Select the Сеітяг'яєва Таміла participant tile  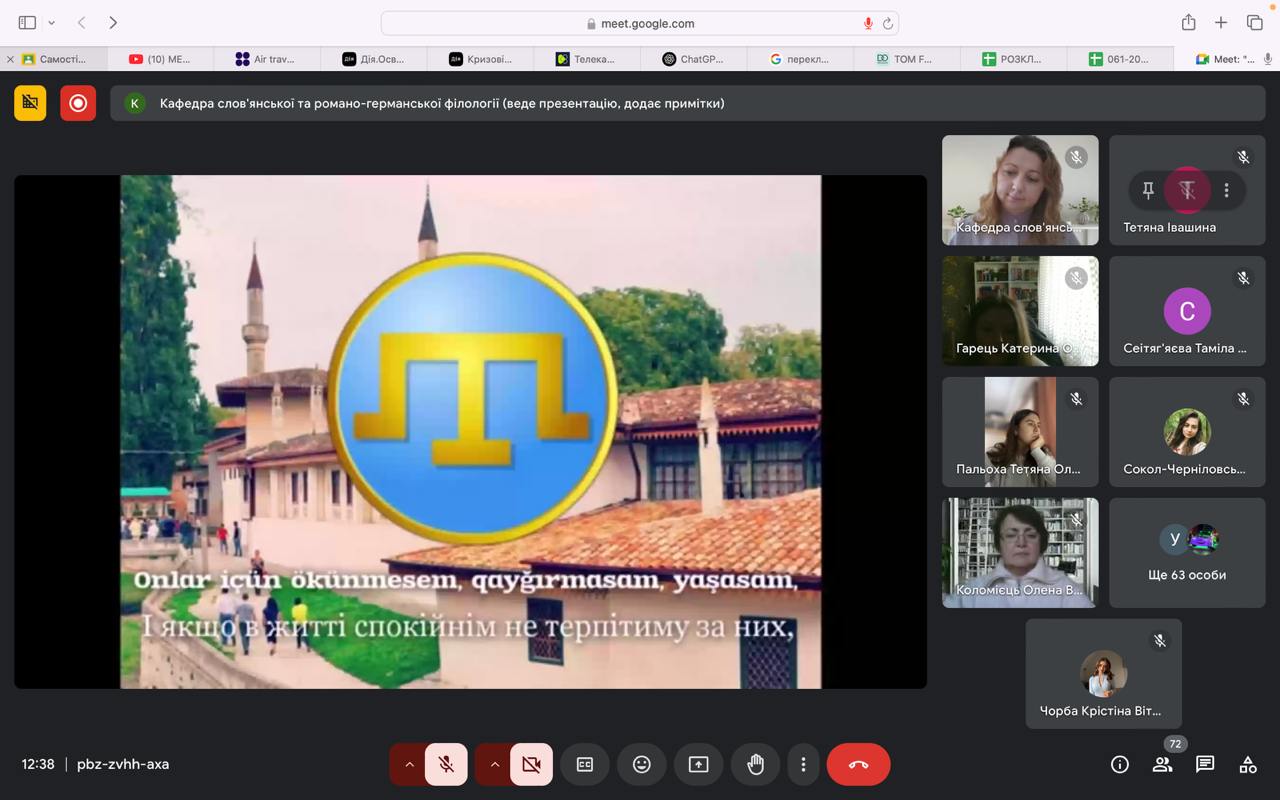pyautogui.click(x=1187, y=311)
